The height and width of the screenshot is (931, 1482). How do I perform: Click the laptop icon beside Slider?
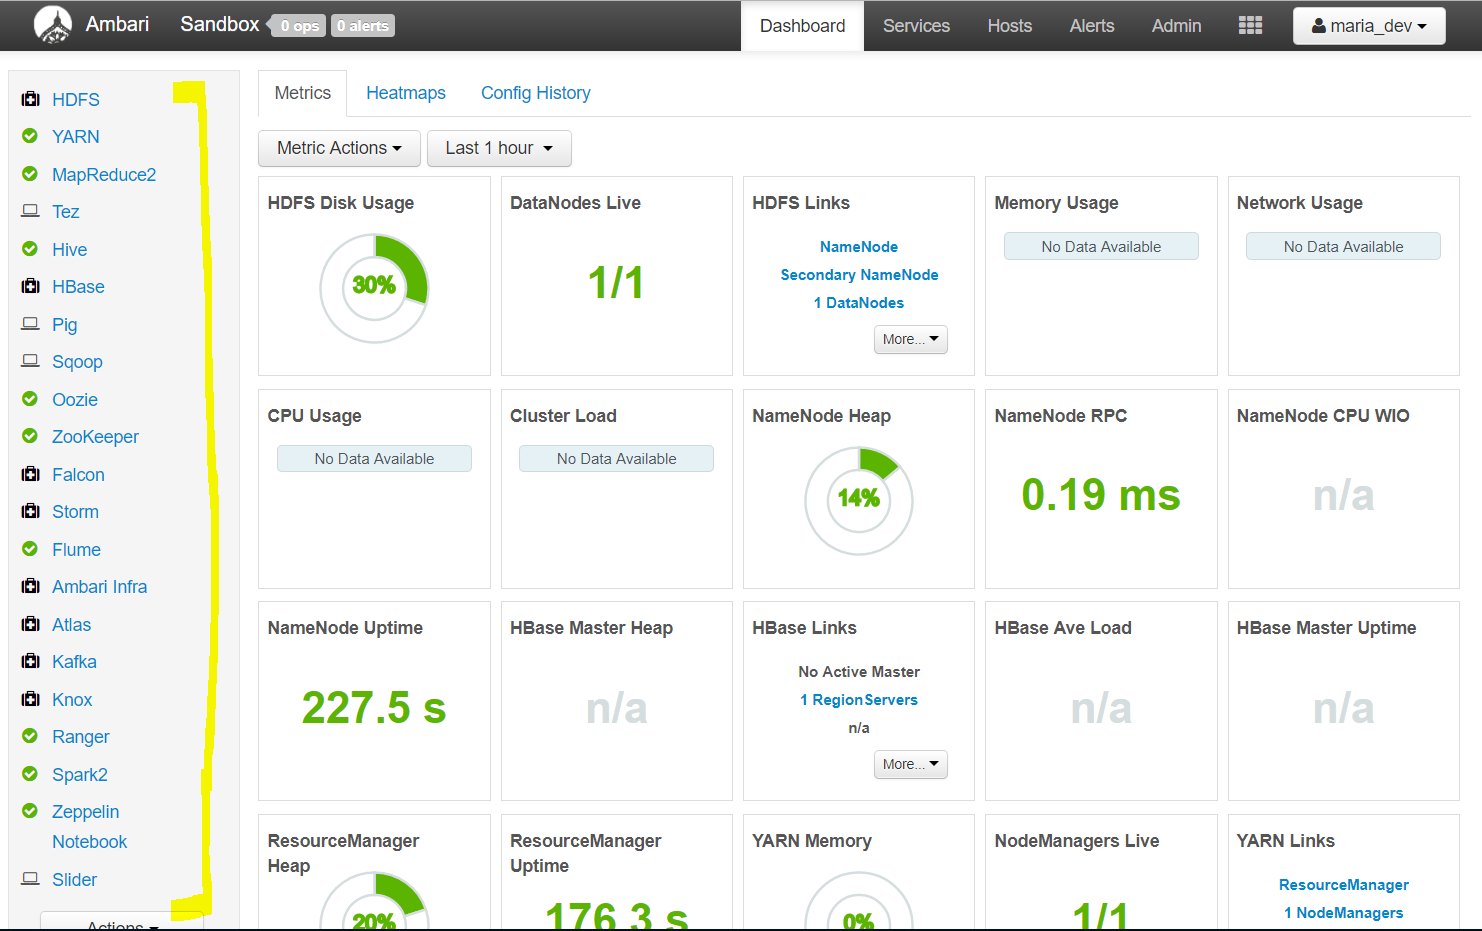click(31, 879)
